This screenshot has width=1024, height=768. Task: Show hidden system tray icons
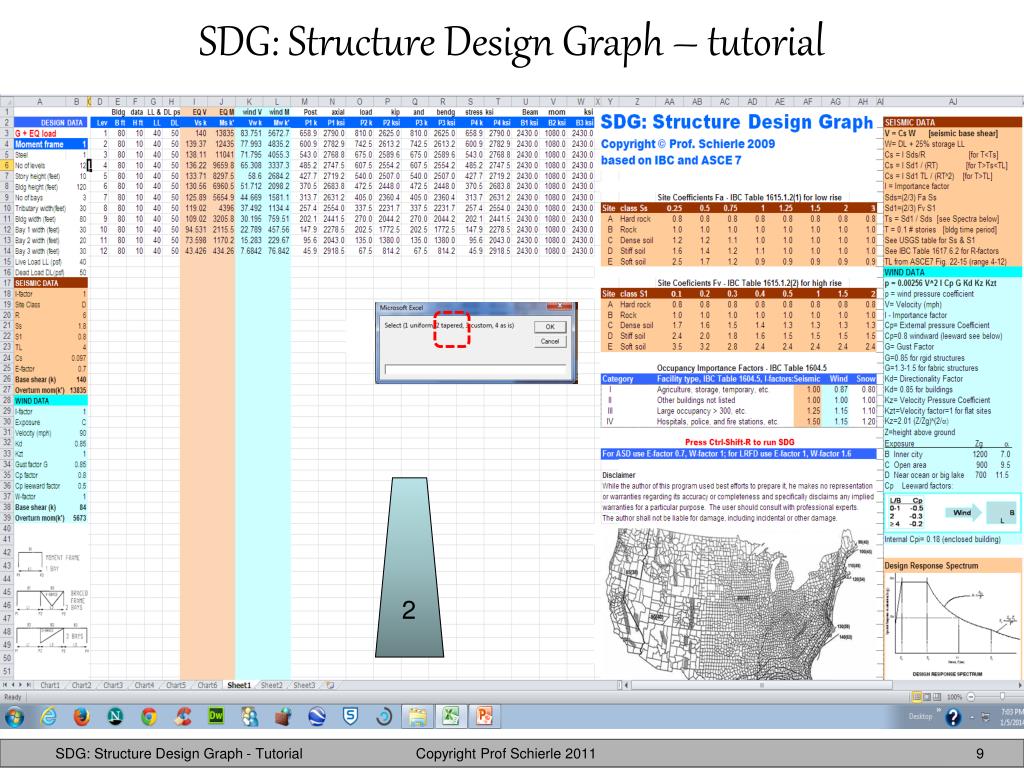click(972, 718)
